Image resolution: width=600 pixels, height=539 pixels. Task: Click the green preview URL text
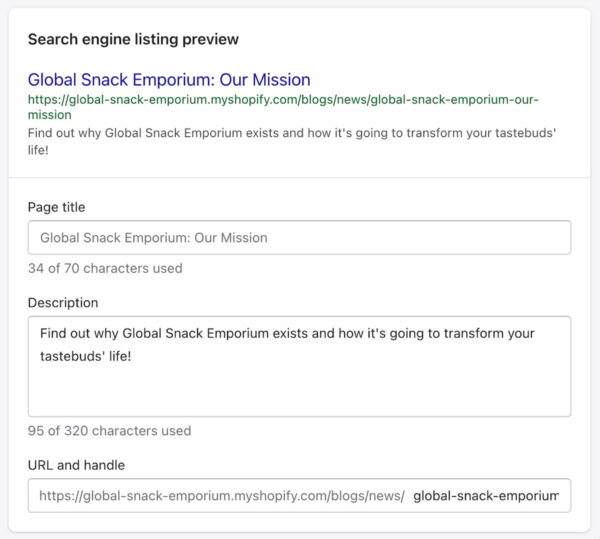283,107
